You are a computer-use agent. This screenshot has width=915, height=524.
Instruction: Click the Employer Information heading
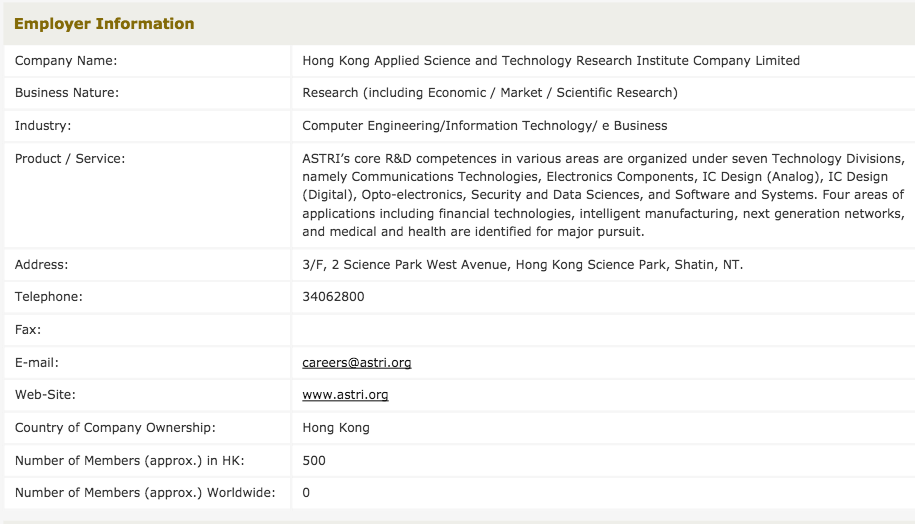104,24
